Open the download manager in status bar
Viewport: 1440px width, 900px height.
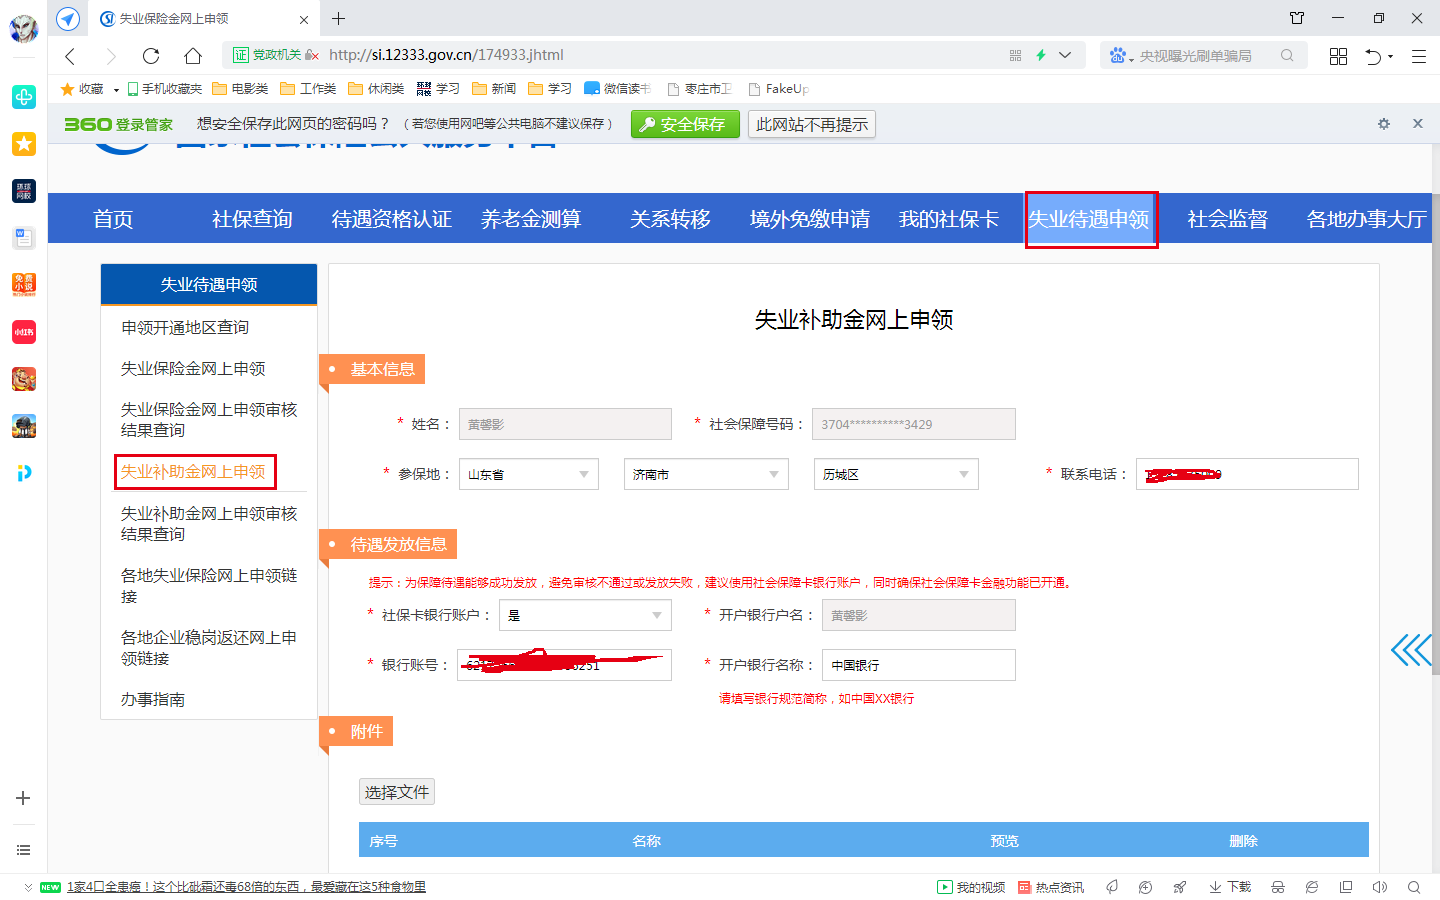click(1230, 887)
